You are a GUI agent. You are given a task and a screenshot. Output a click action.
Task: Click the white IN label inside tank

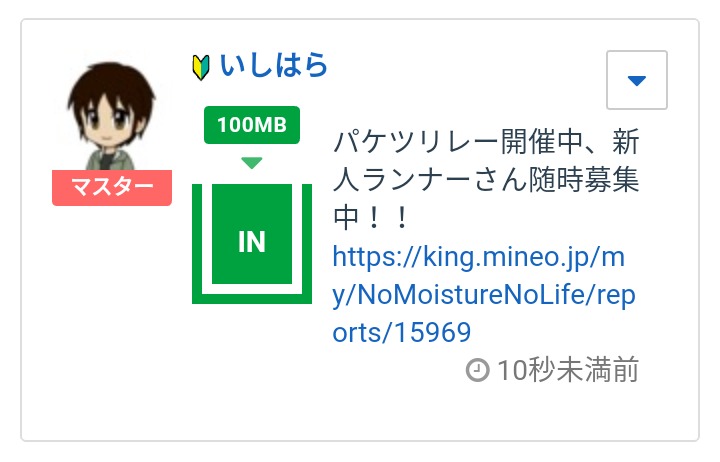pyautogui.click(x=251, y=242)
